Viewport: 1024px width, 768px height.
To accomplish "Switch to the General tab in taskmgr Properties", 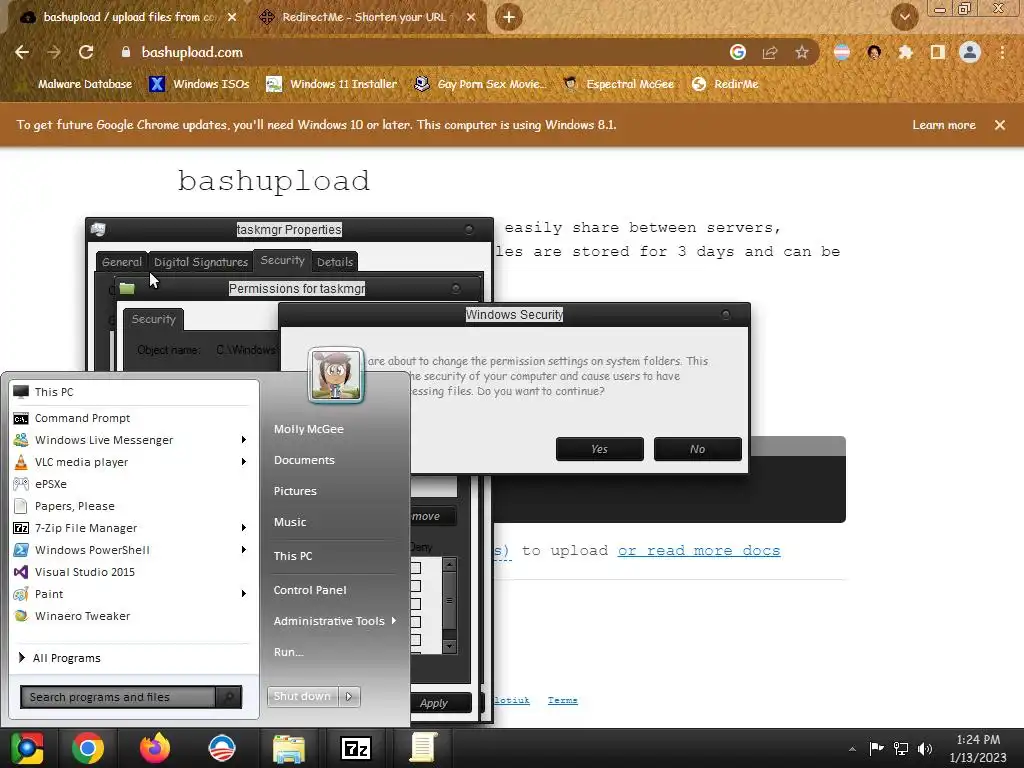I will tap(121, 262).
